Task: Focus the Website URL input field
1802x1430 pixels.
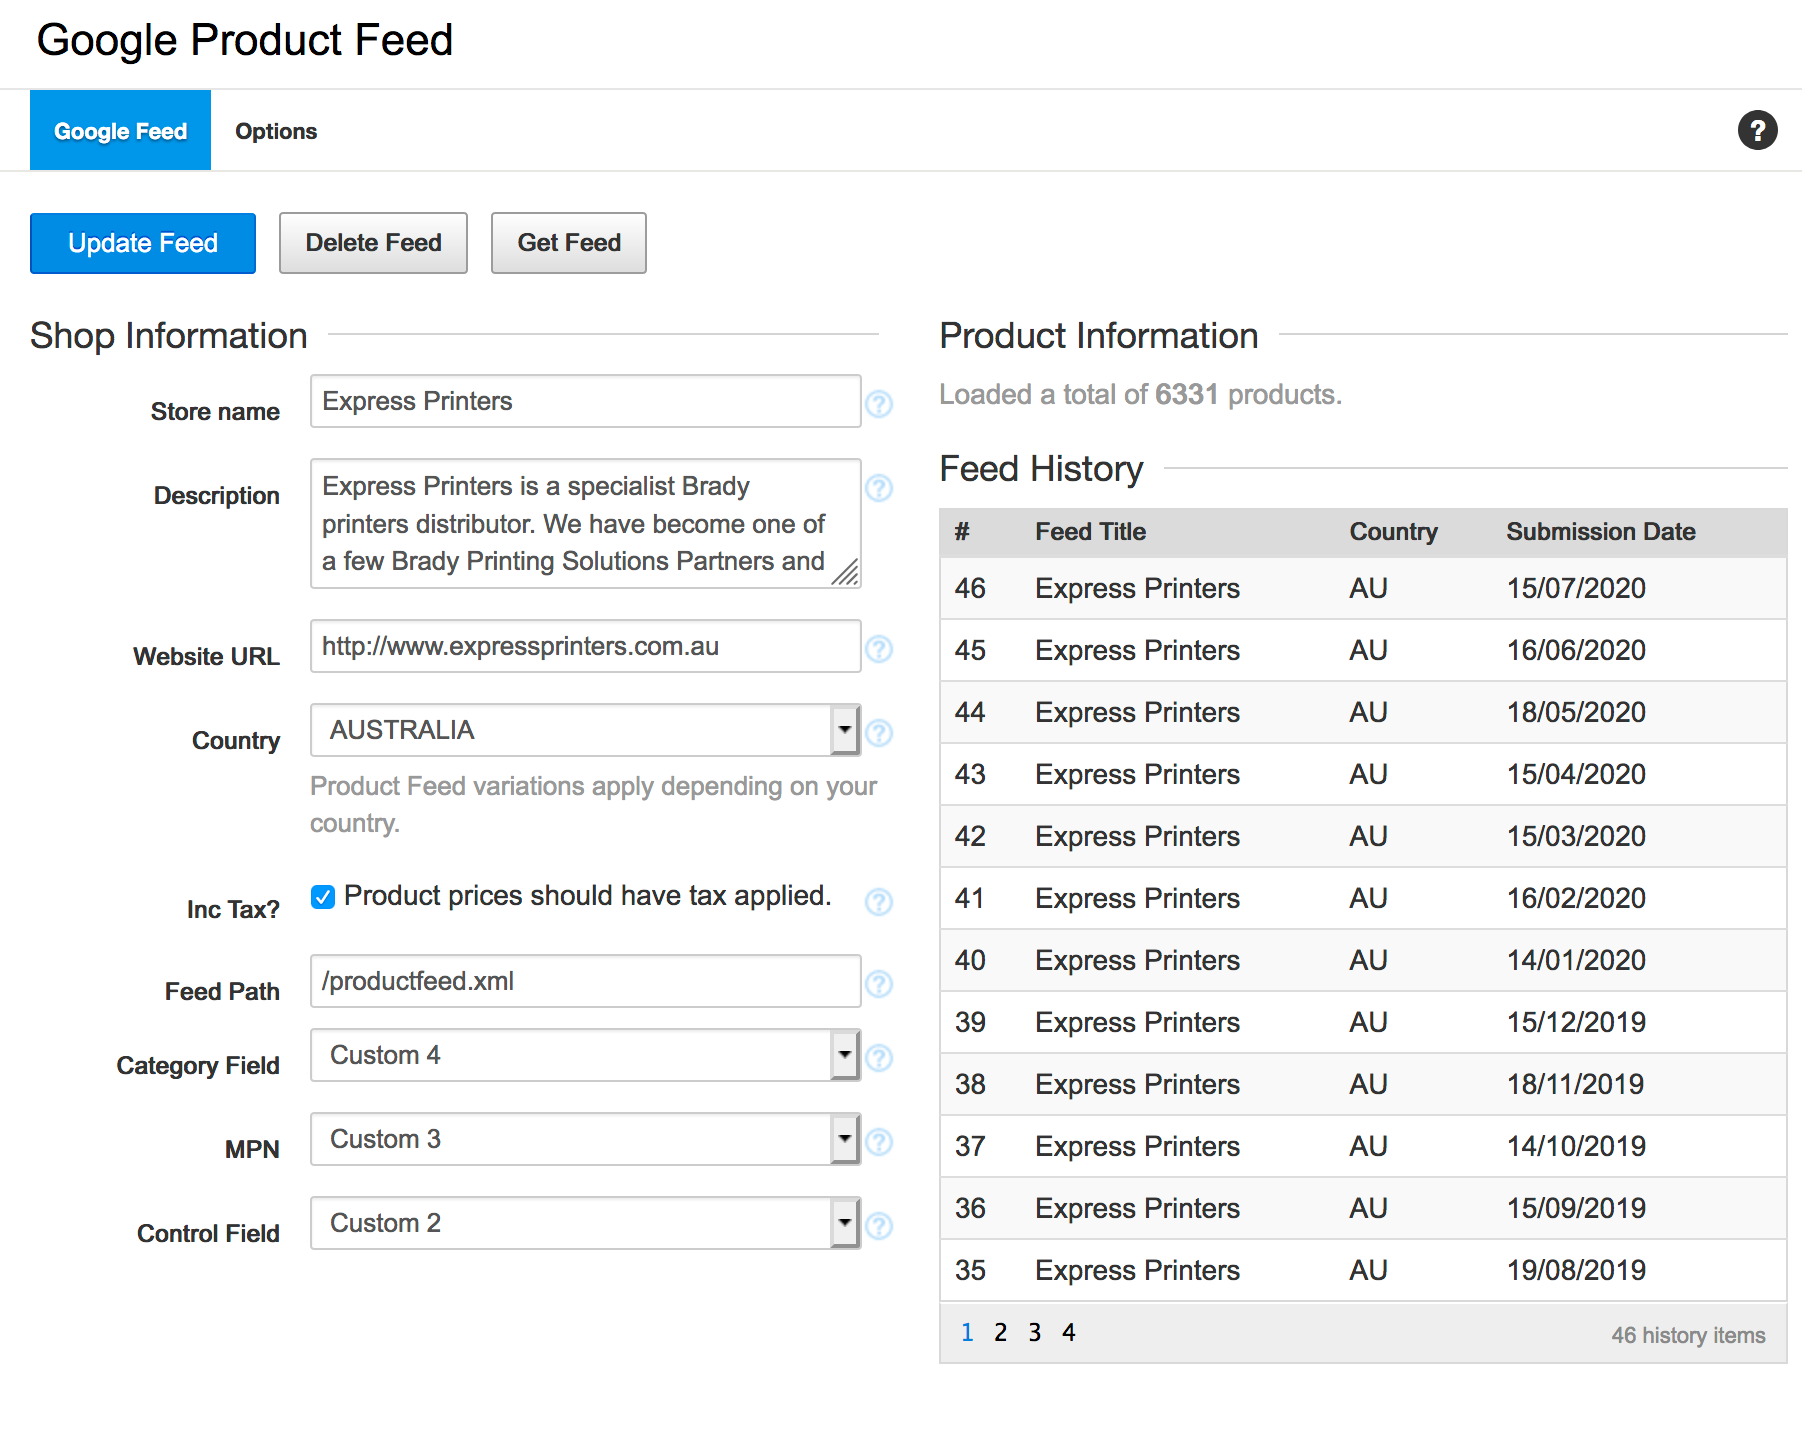Action: (585, 646)
